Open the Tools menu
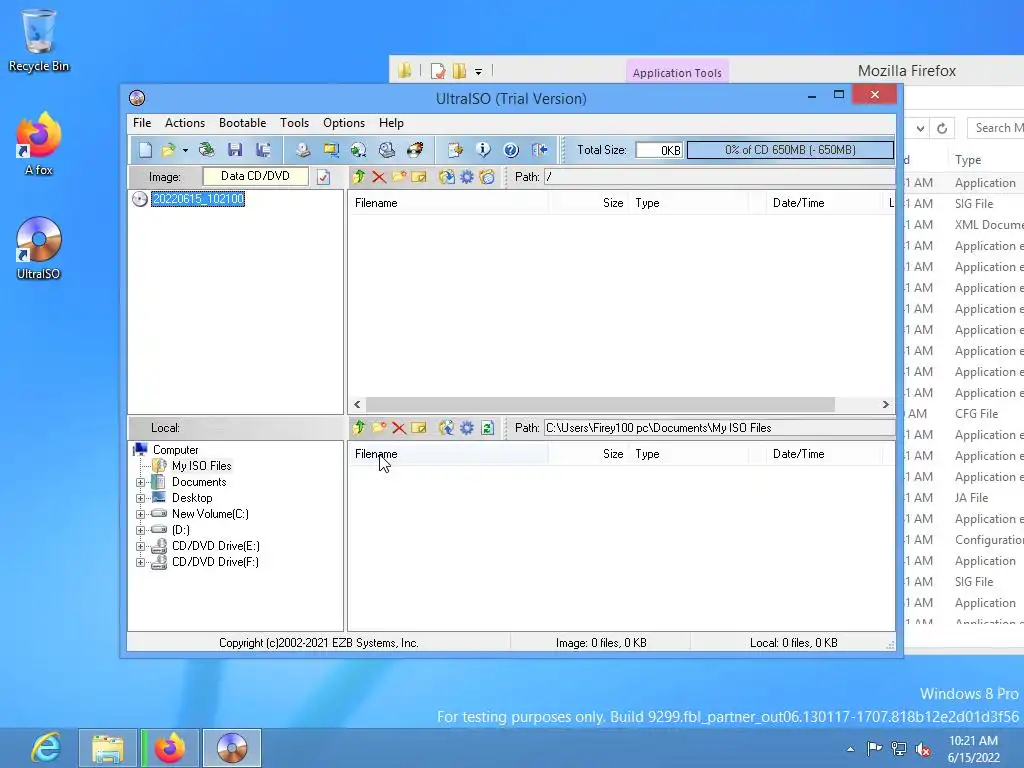The width and height of the screenshot is (1024, 768). click(295, 123)
